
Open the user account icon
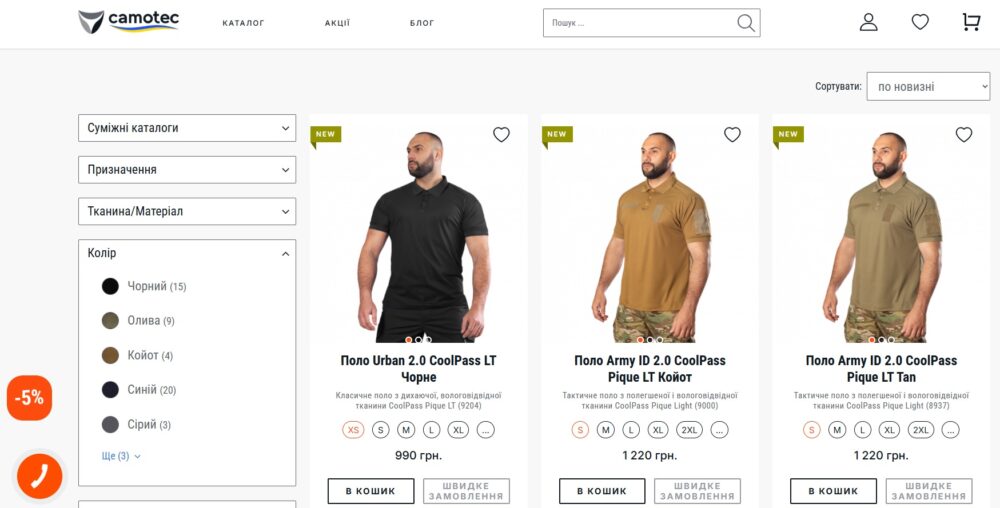868,22
